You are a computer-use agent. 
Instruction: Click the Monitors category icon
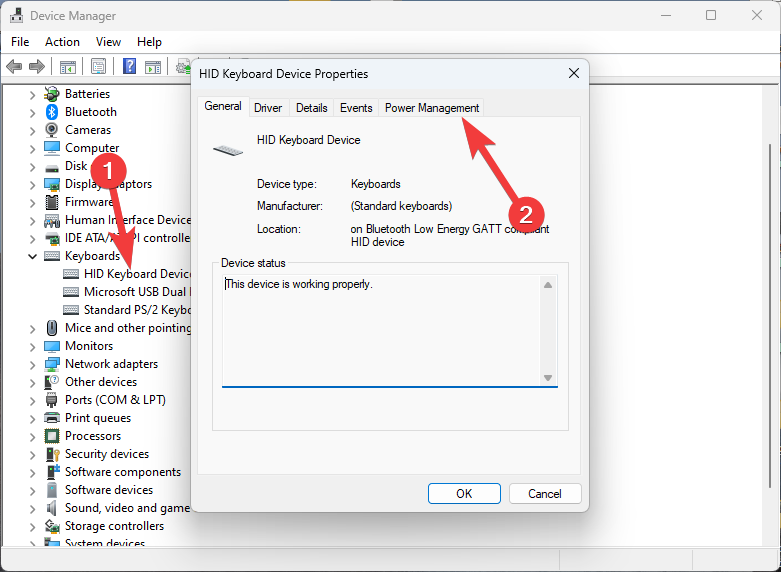(x=52, y=346)
